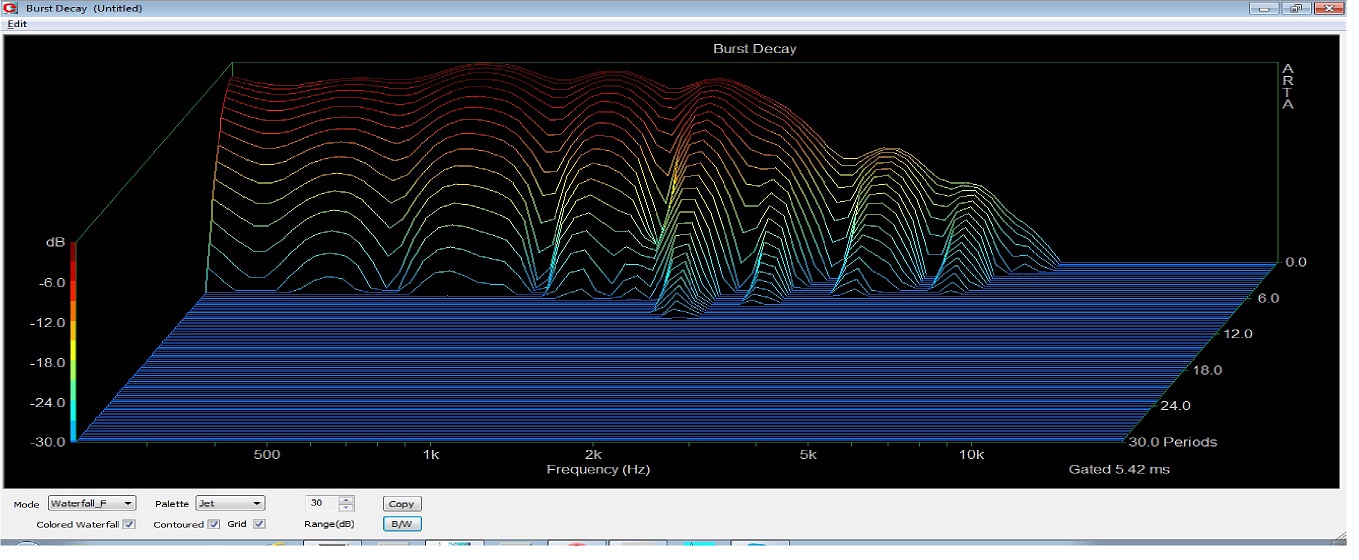Decrease range with the down spinner arrow
The width and height of the screenshot is (1359, 560).
[x=347, y=508]
